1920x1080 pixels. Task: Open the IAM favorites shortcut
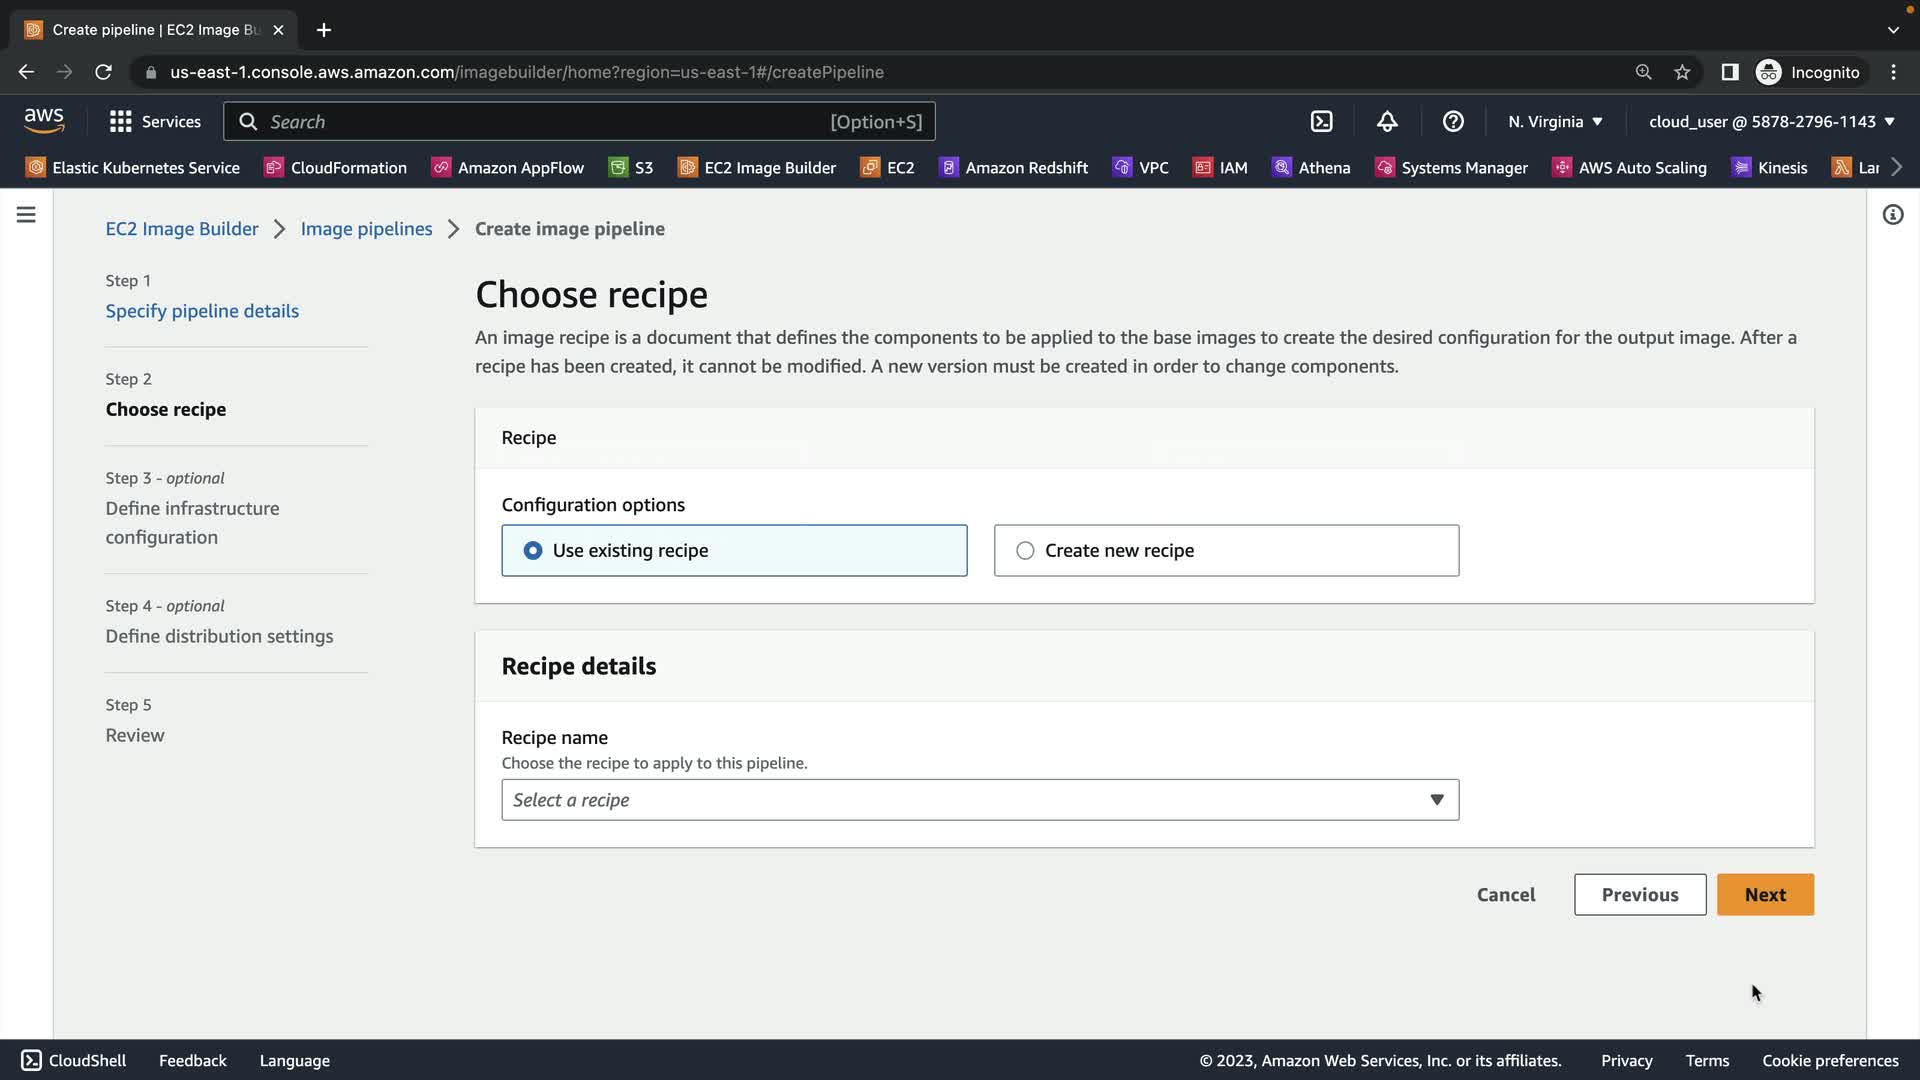[x=1220, y=168]
